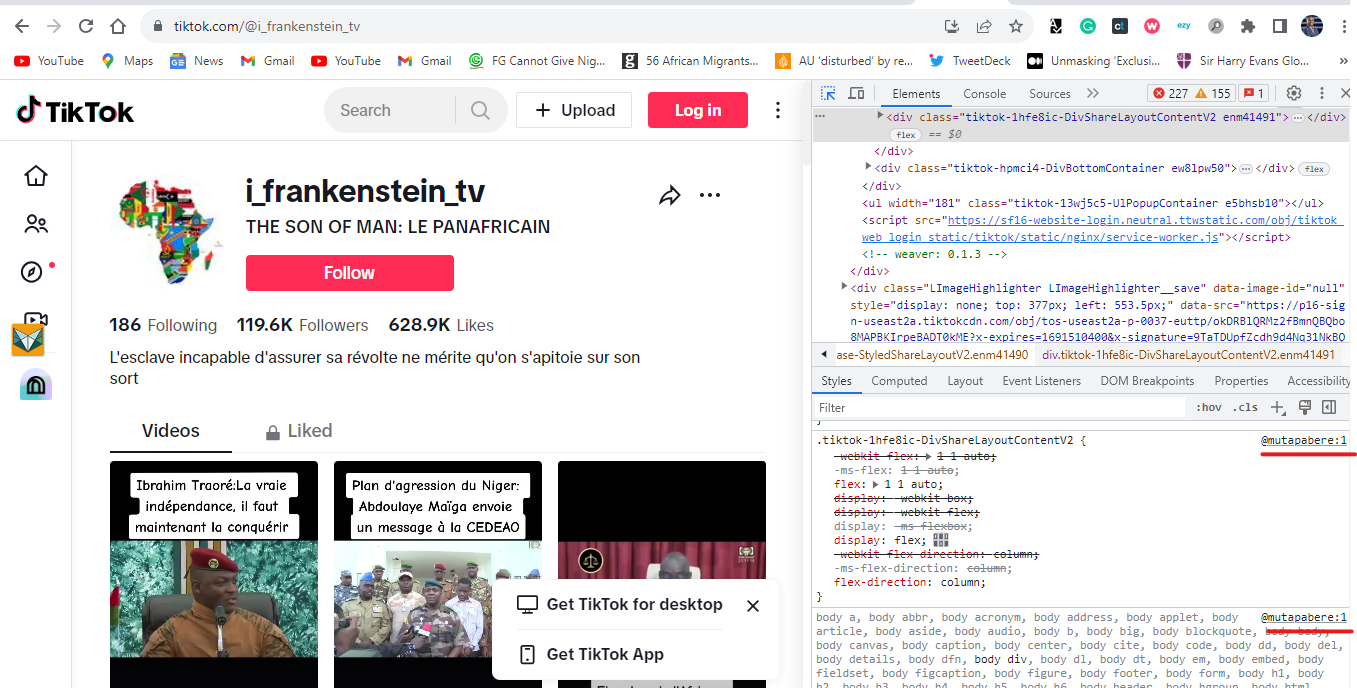This screenshot has height=688, width=1357.
Task: Switch to the Liked tab on profile
Action: 298,431
